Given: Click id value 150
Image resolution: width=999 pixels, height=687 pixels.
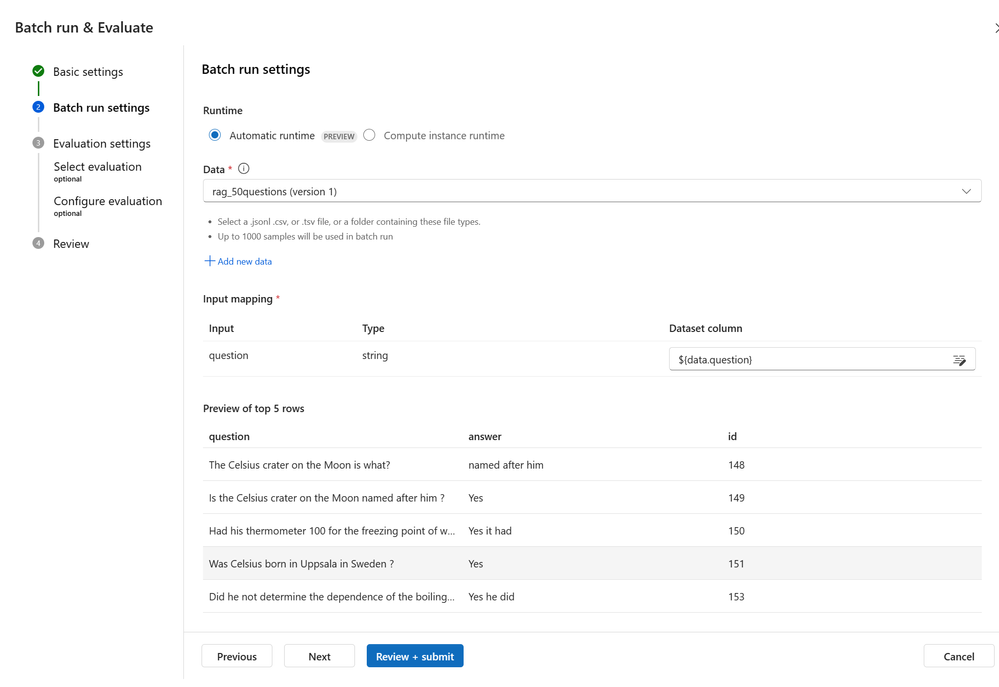Looking at the screenshot, I should (737, 531).
